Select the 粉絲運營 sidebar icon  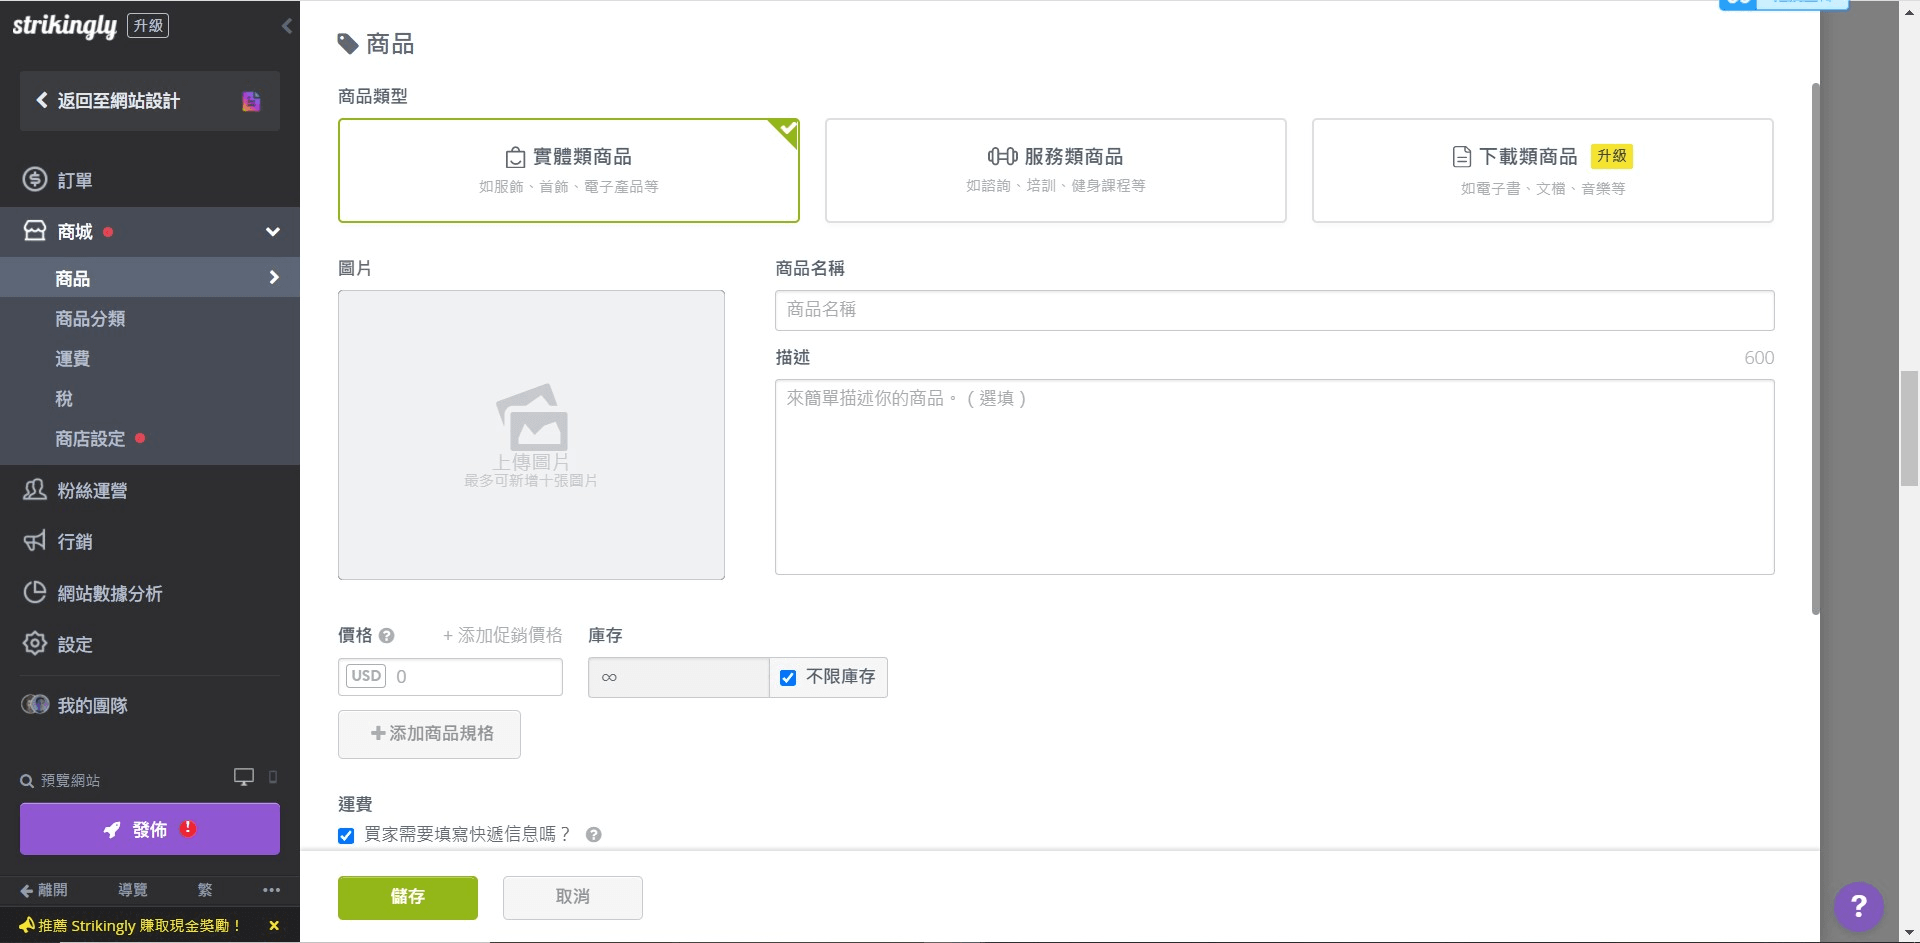(34, 490)
